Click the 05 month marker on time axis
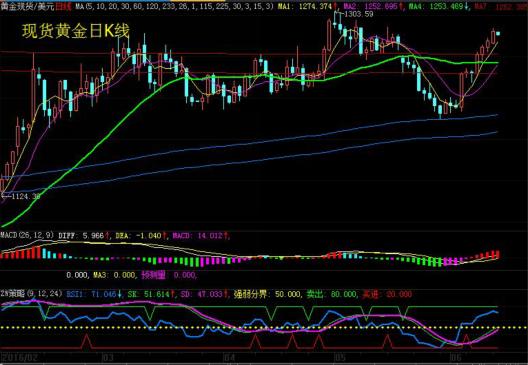Viewport: 528px width, 365px height. coord(340,357)
